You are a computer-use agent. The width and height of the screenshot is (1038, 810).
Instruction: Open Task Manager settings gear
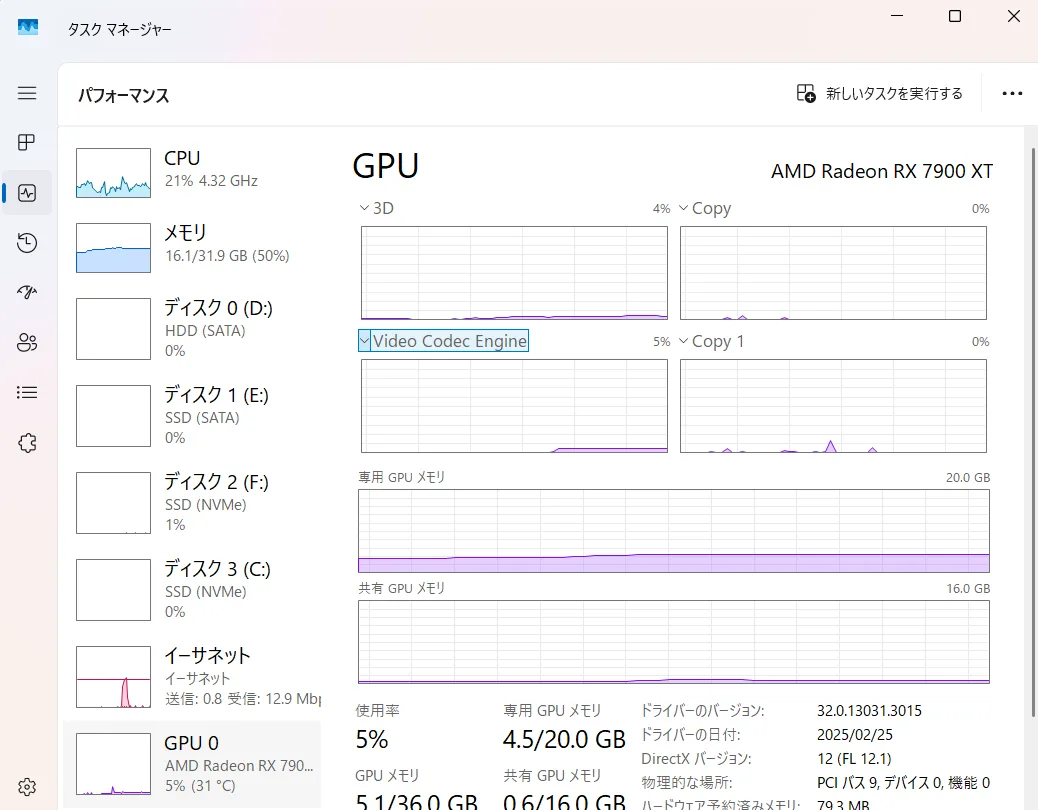(x=27, y=787)
